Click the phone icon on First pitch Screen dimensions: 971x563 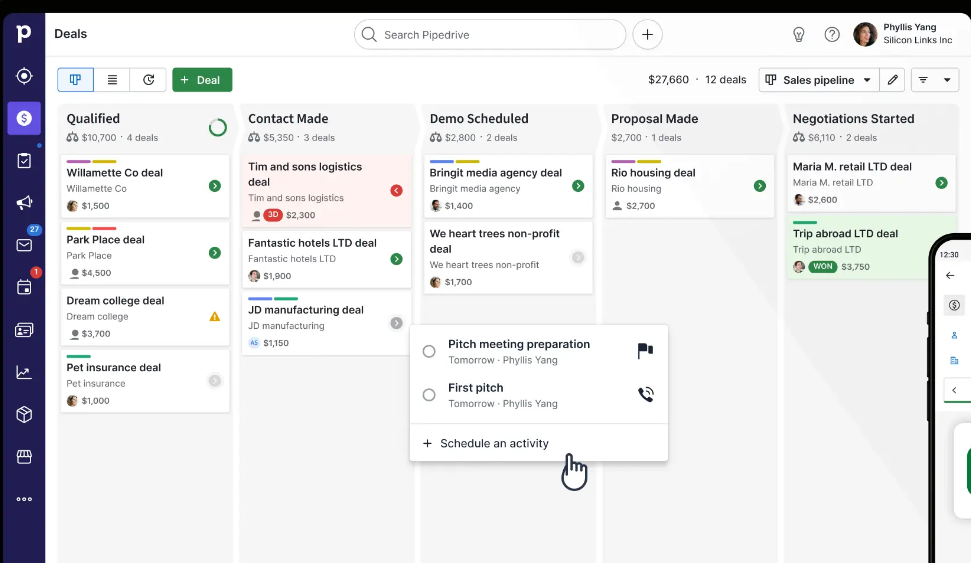click(x=646, y=395)
